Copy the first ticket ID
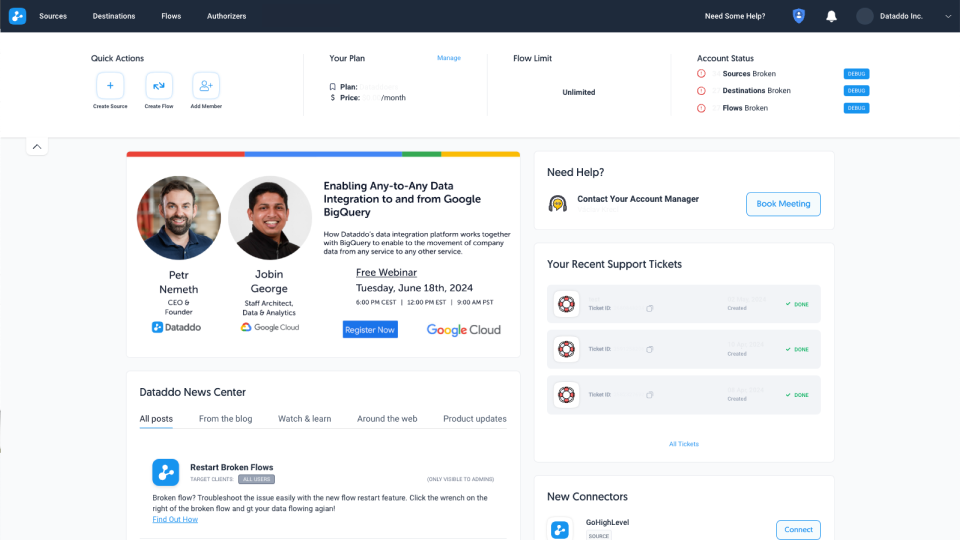Screen dimensions: 960x540 (650, 309)
